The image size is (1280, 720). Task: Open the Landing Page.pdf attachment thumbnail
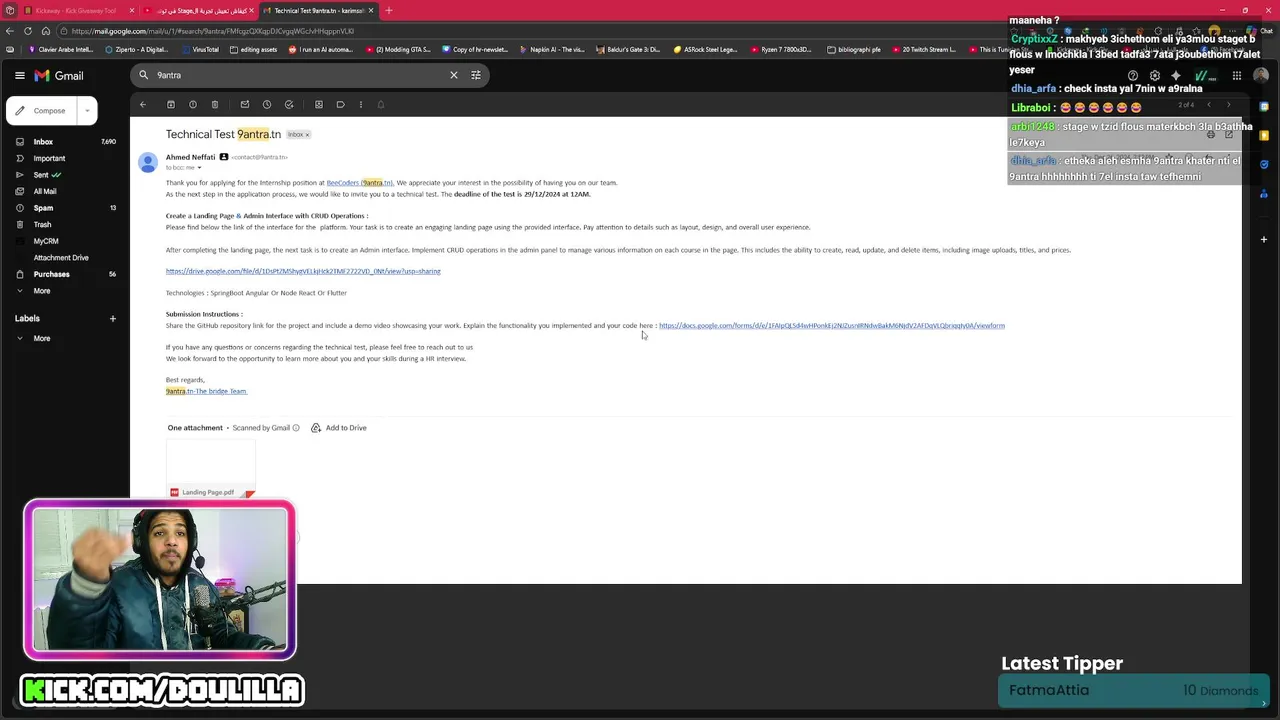(211, 470)
